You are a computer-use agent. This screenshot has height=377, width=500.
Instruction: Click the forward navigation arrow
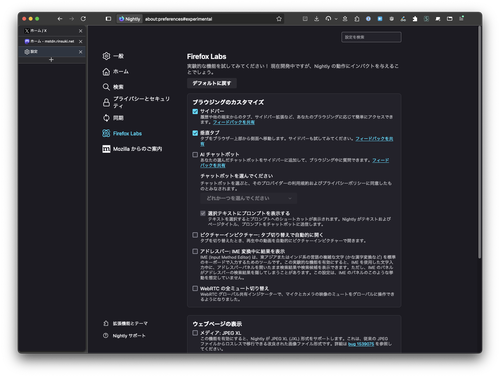pyautogui.click(x=72, y=19)
